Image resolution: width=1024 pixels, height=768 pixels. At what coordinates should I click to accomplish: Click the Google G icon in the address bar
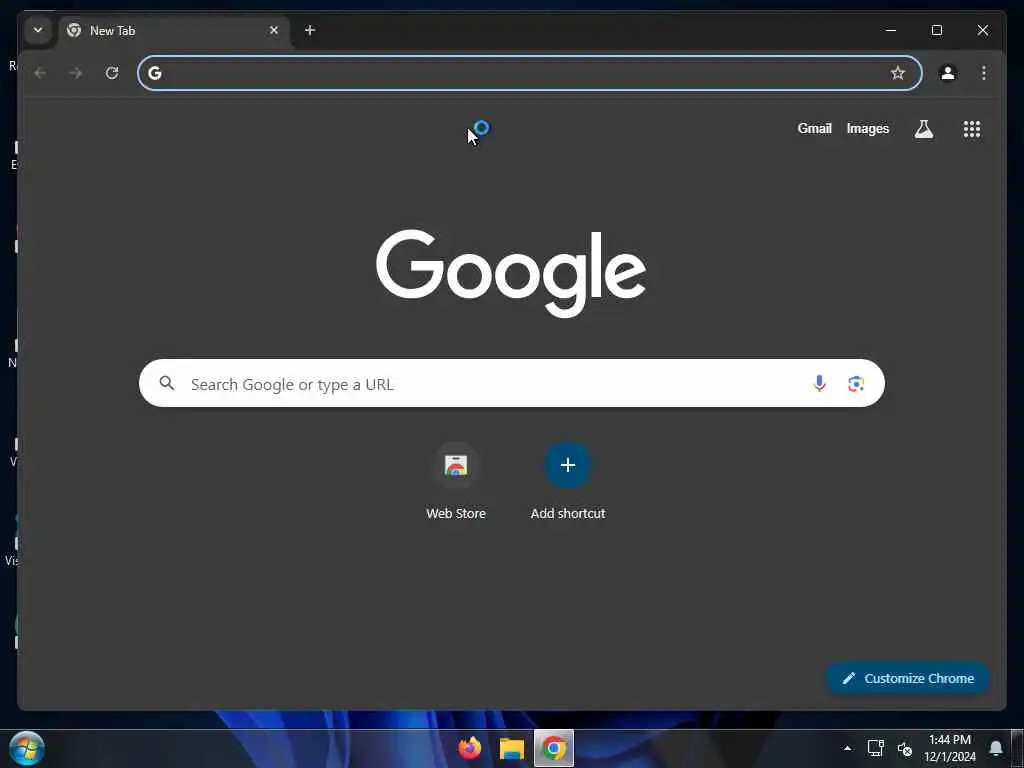pyautogui.click(x=155, y=73)
